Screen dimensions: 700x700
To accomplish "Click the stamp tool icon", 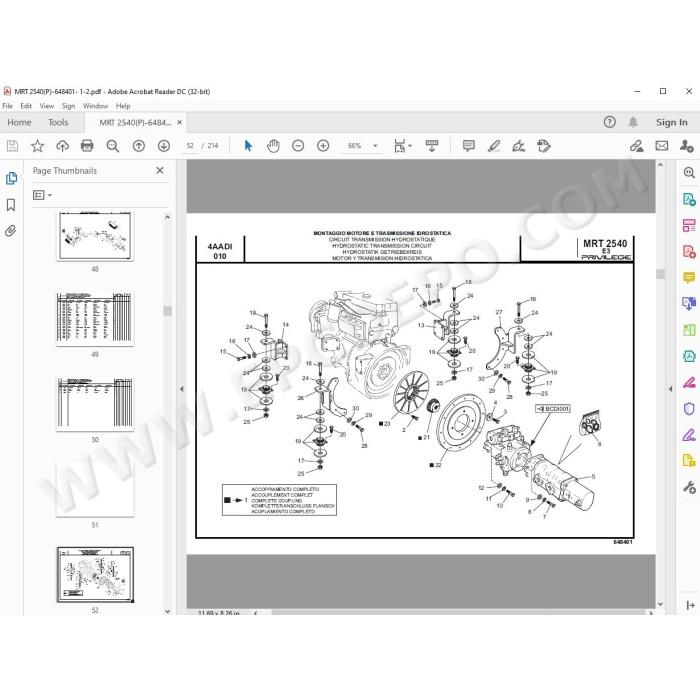I will (x=544, y=146).
